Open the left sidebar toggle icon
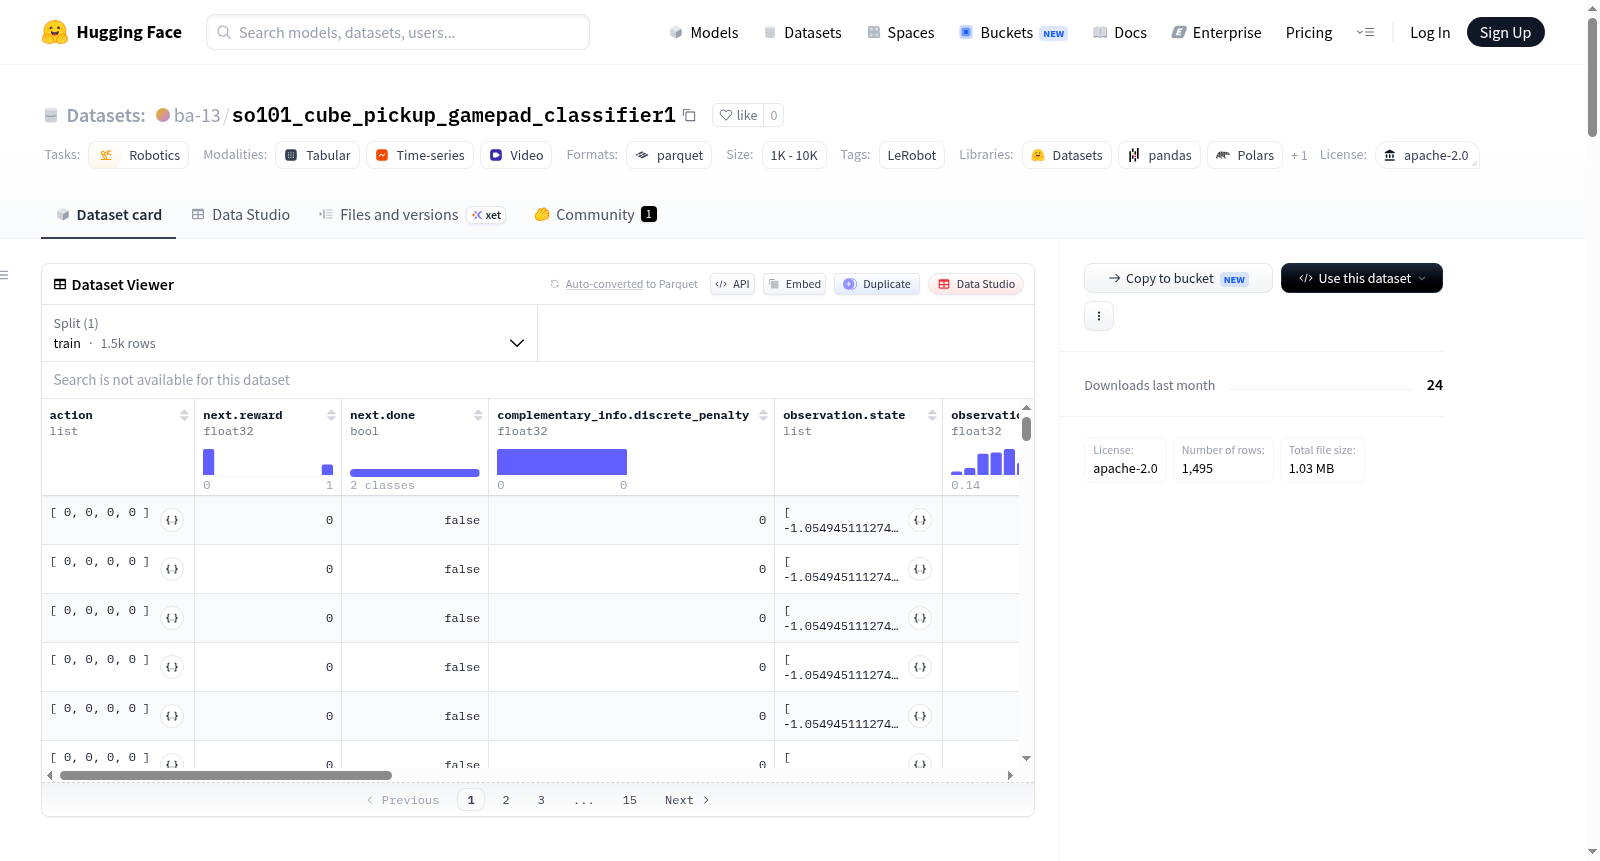 pyautogui.click(x=4, y=275)
